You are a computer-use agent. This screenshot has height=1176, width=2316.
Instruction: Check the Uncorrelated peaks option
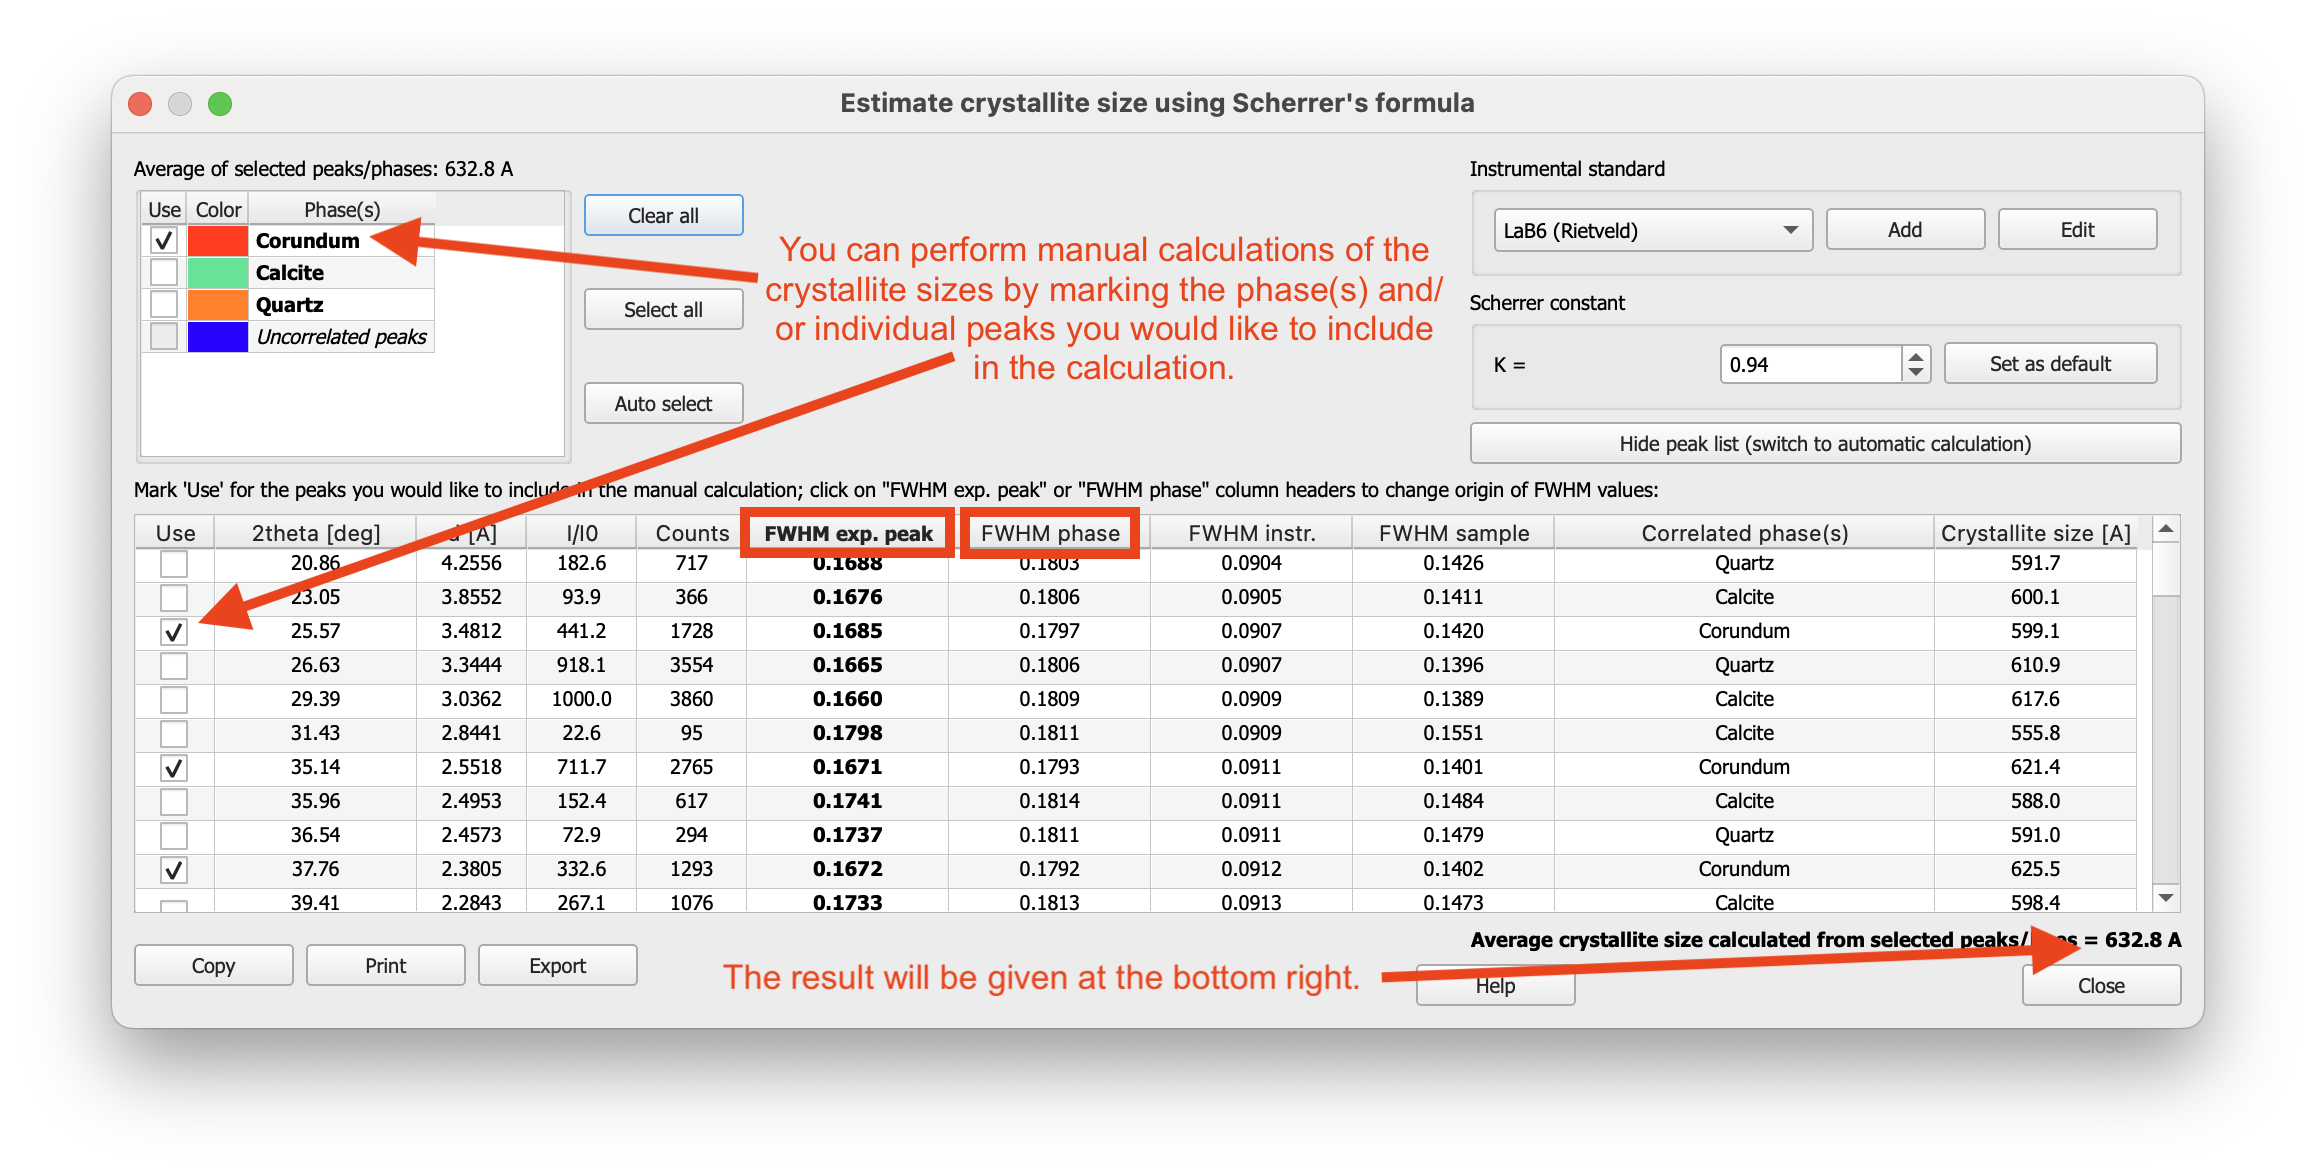tap(164, 337)
